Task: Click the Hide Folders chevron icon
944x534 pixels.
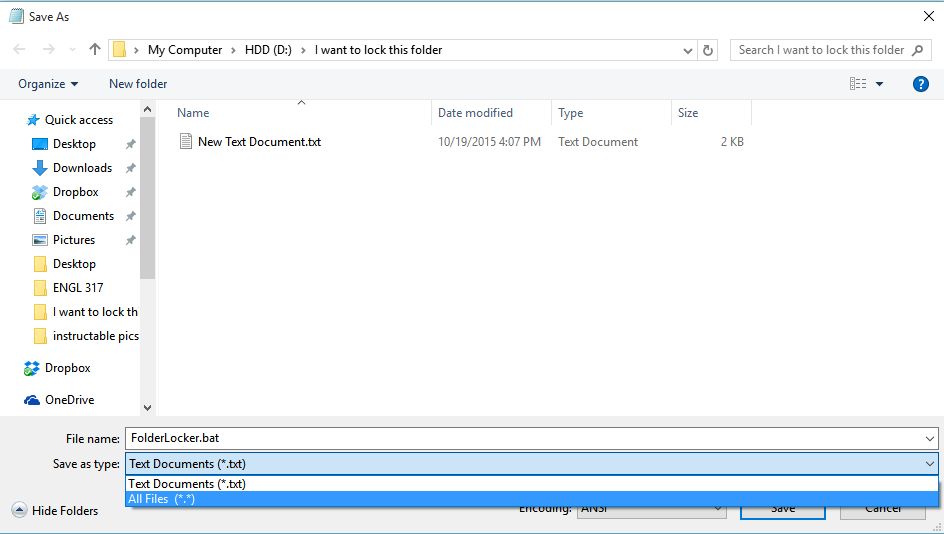Action: point(19,511)
